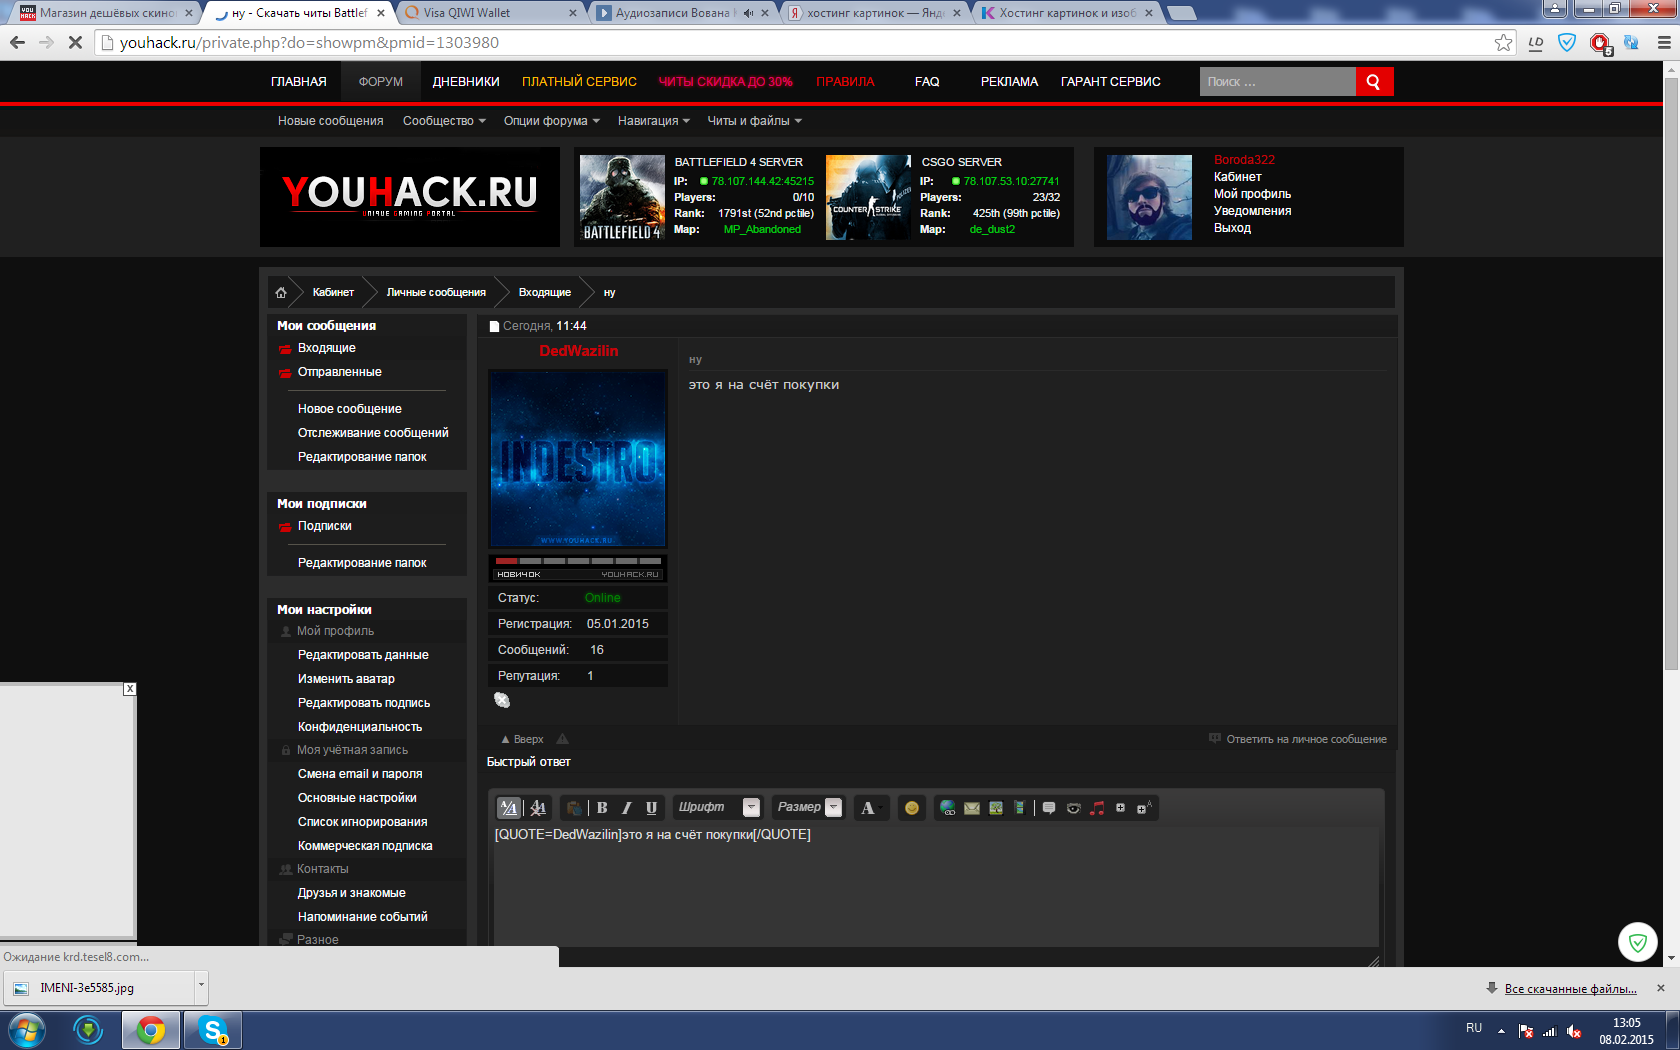Toggle italic formatting
The height and width of the screenshot is (1050, 1680).
(x=627, y=808)
